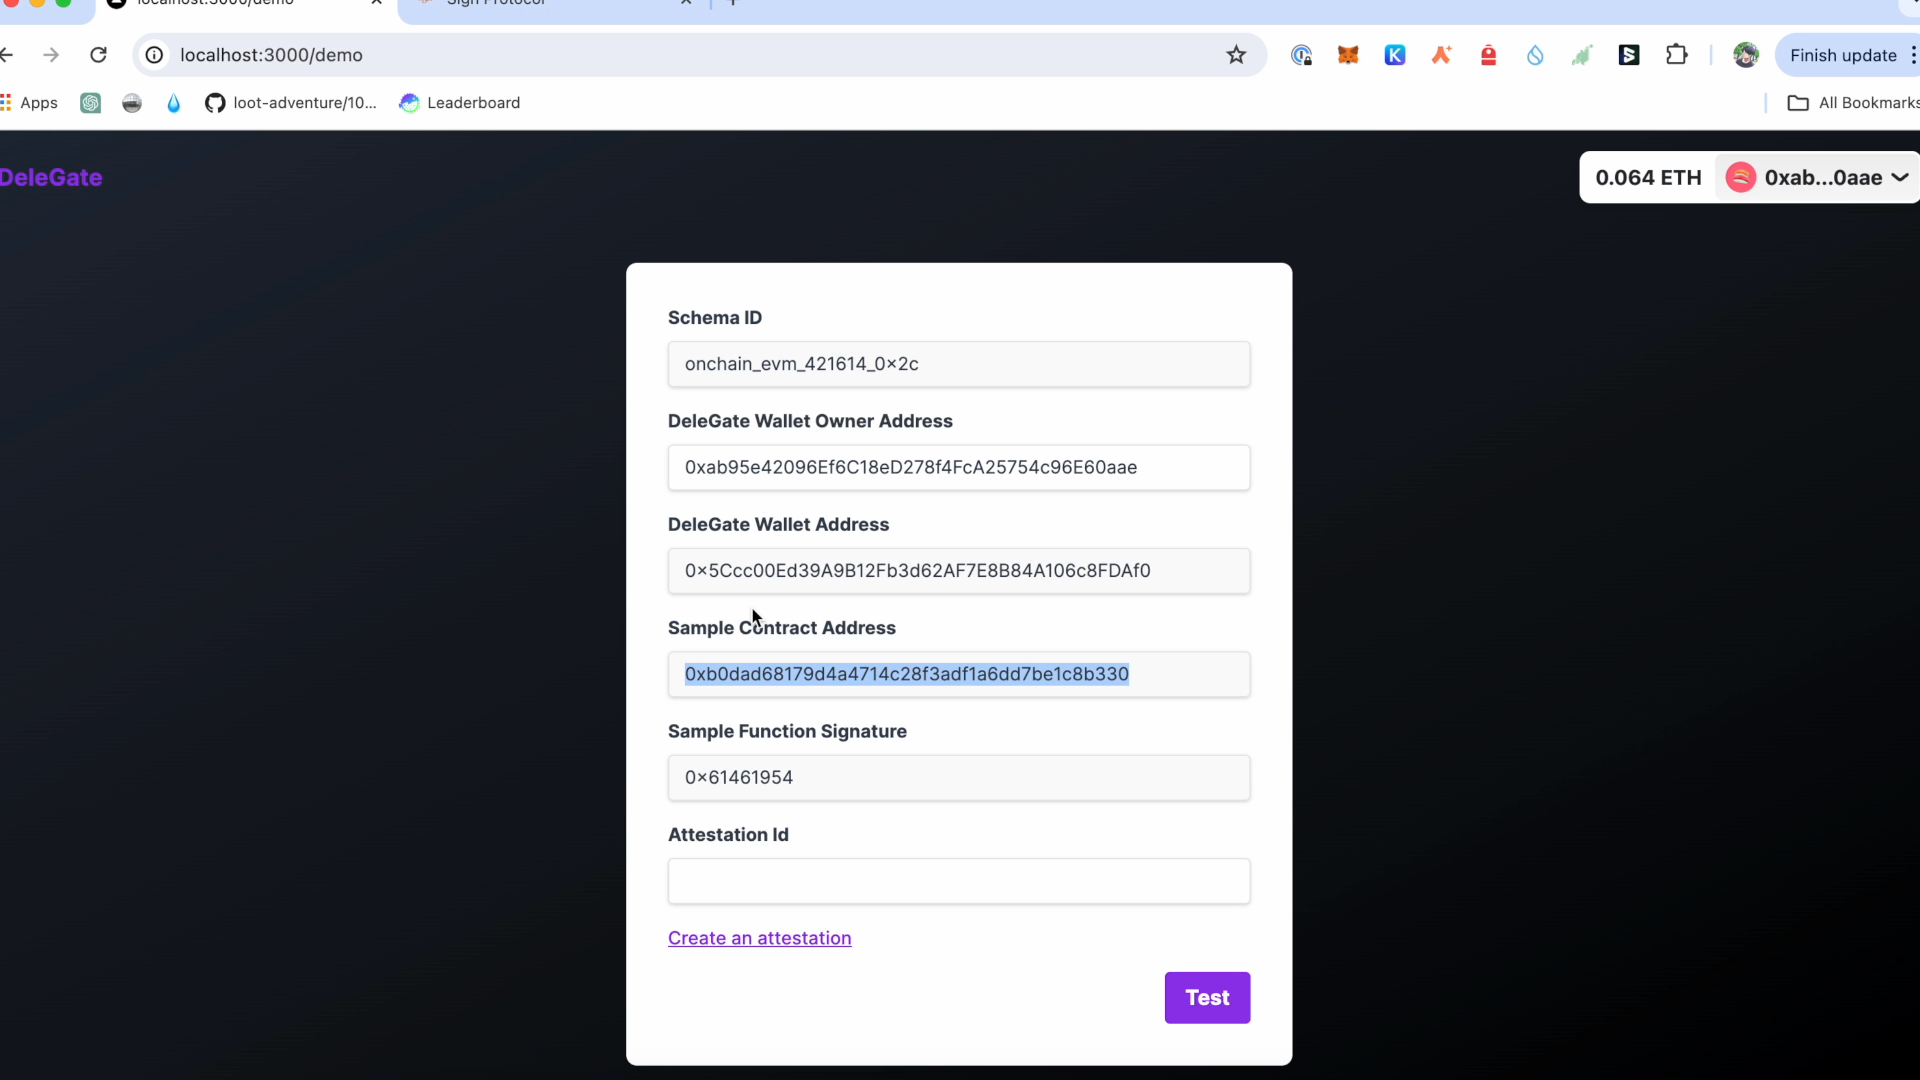This screenshot has width=1920, height=1080.
Task: Edit the DeleGate Wallet Owner Address field
Action: (x=959, y=468)
